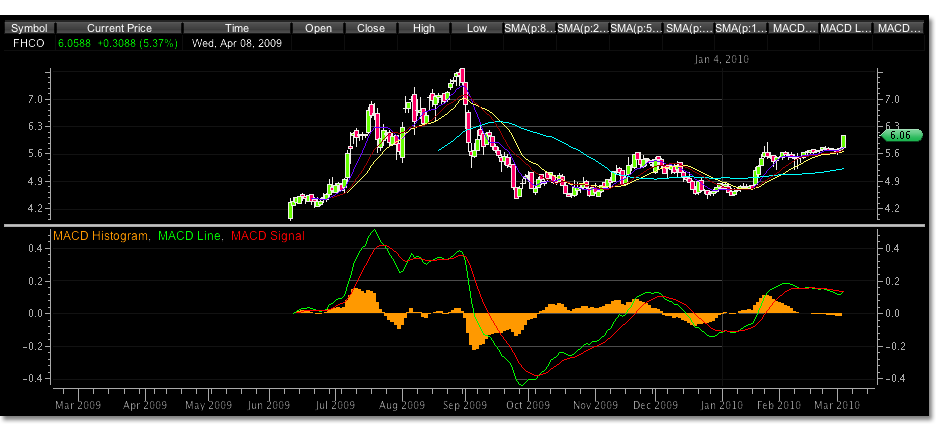The height and width of the screenshot is (431, 944).
Task: Click the Open column header
Action: tap(318, 29)
